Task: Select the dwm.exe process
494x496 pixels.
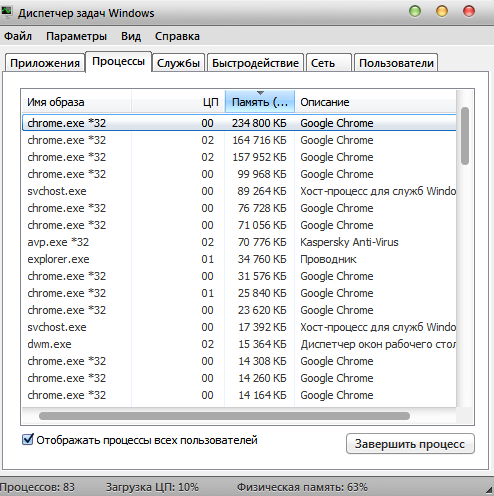Action: click(239, 344)
